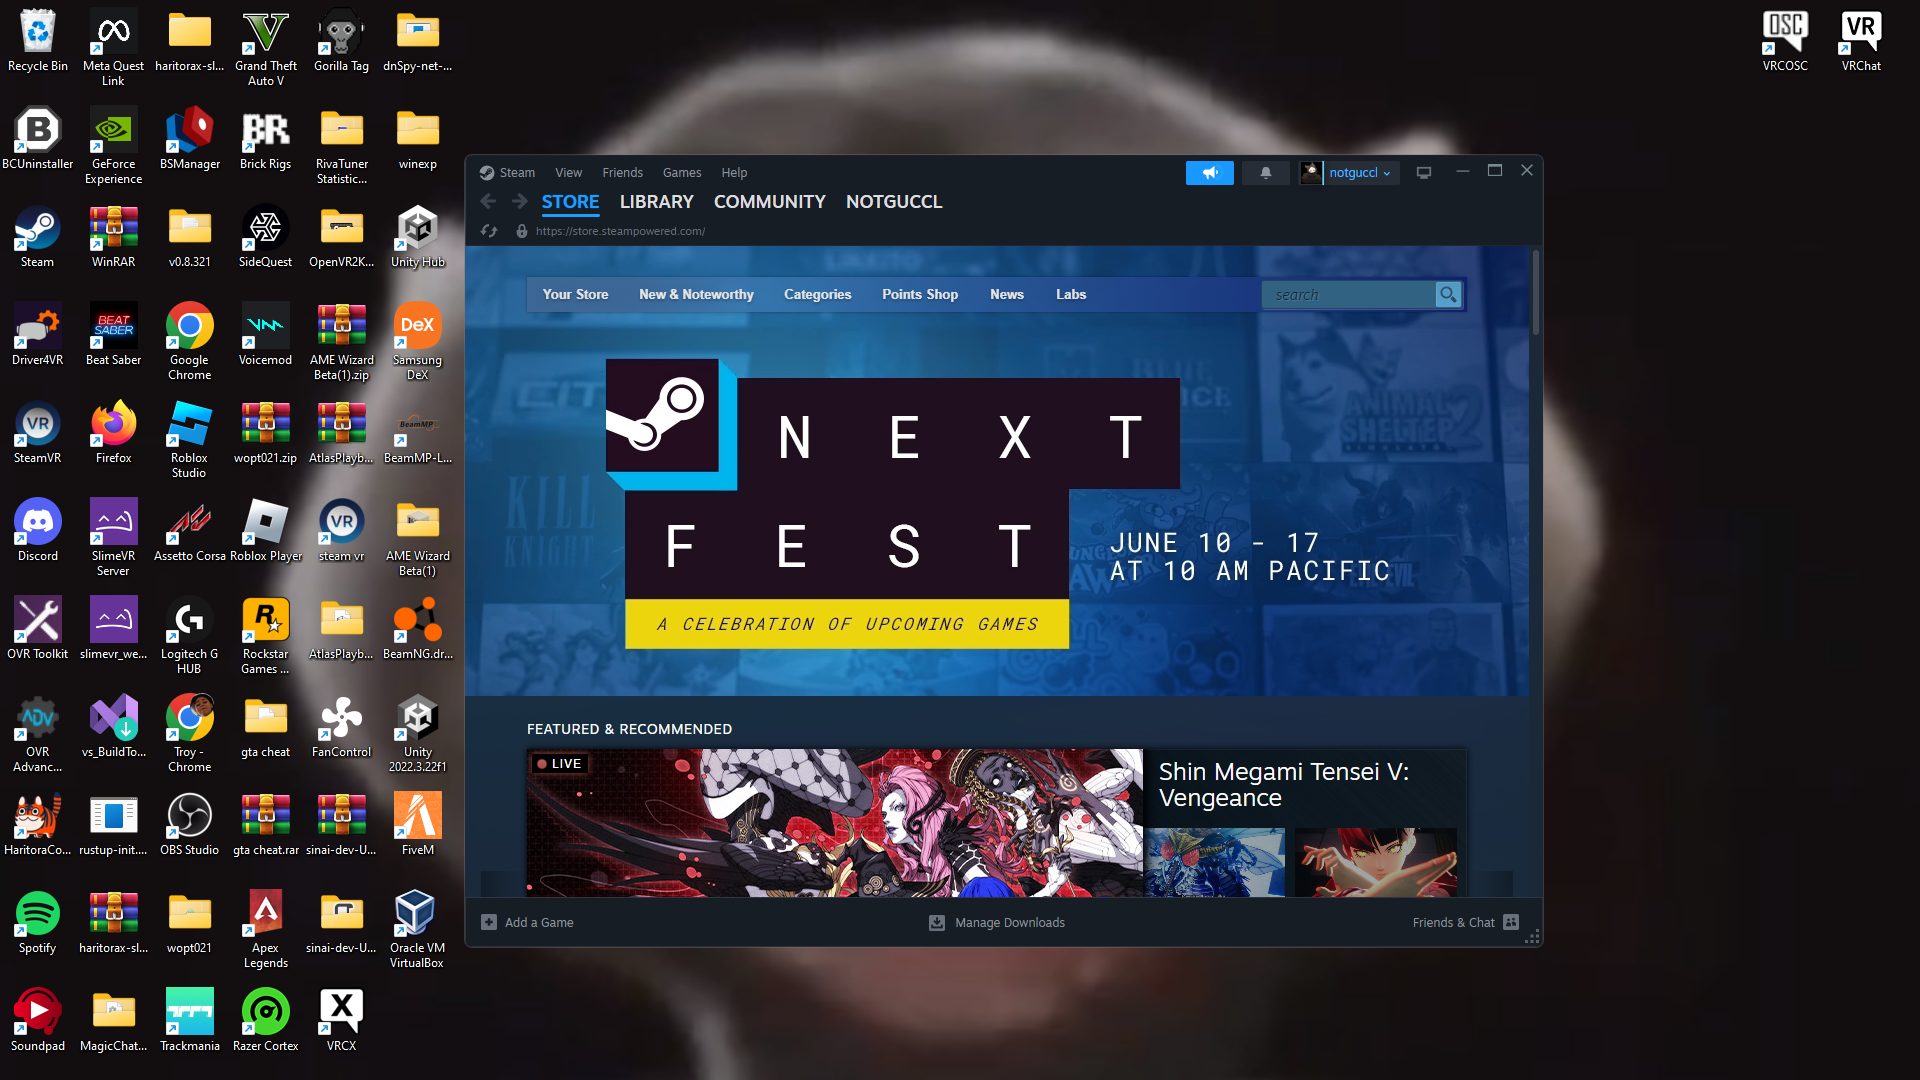
Task: Click the Manage Downloads link
Action: coord(1009,922)
